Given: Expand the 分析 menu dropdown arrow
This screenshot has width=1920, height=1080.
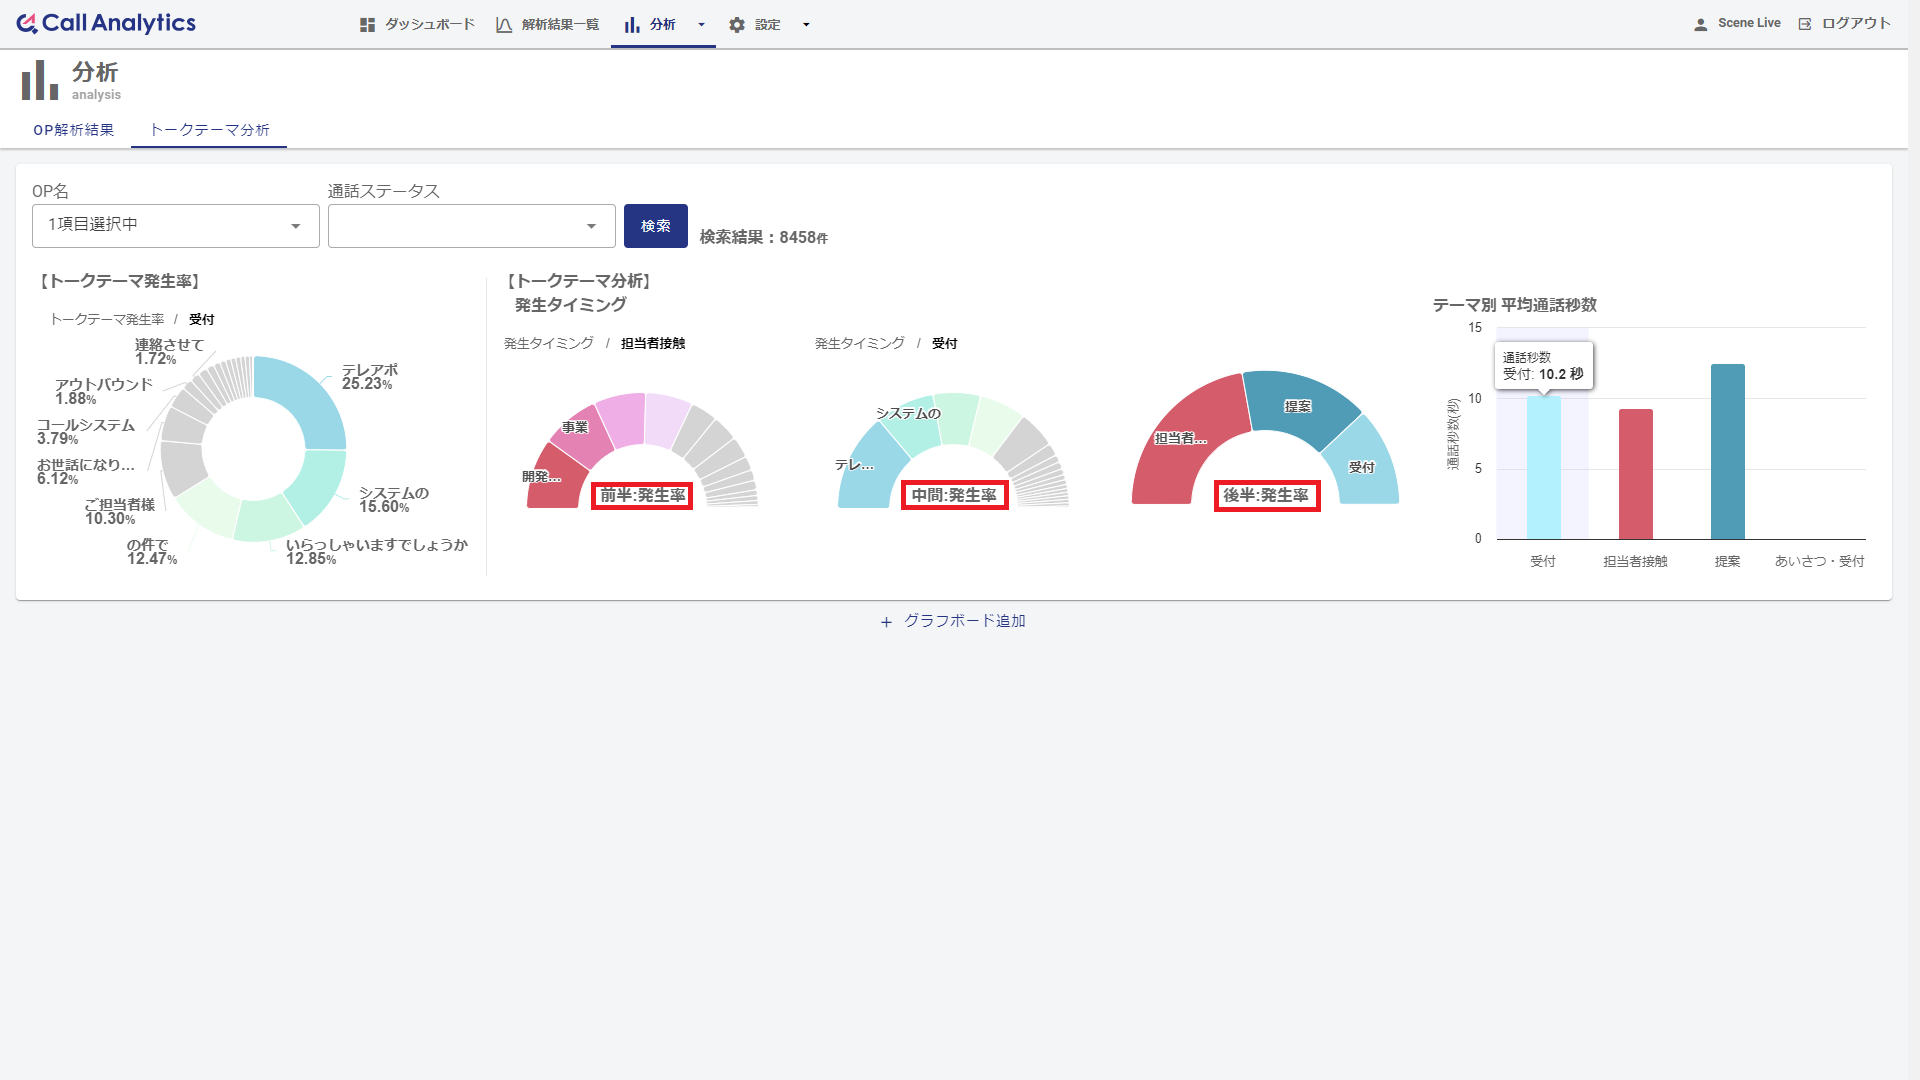Looking at the screenshot, I should (701, 25).
